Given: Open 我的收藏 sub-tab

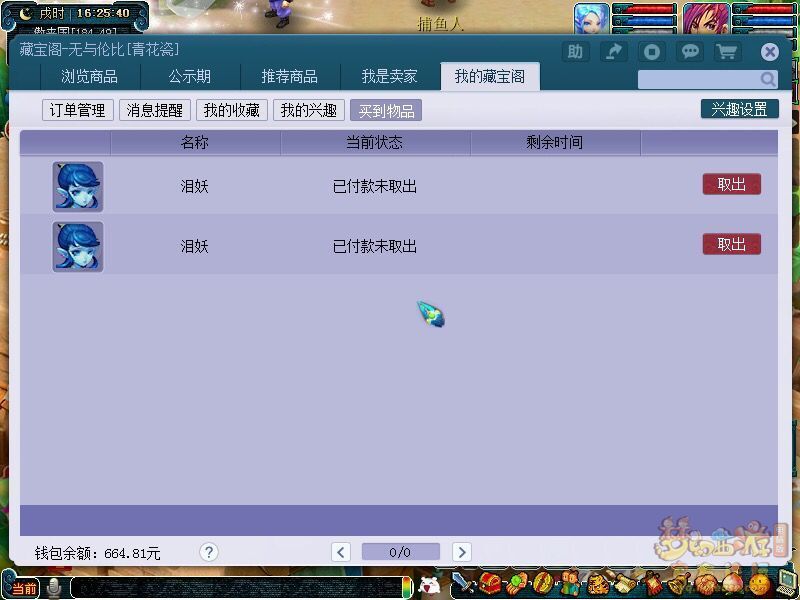Looking at the screenshot, I should (232, 110).
